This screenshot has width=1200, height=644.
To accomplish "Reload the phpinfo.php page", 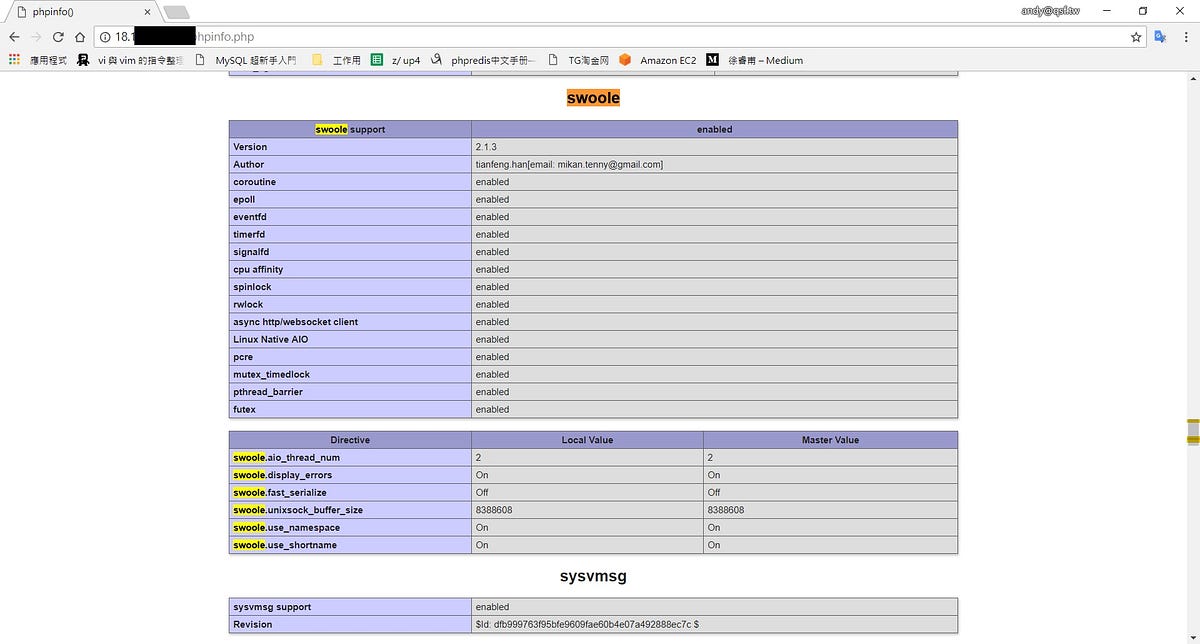I will point(58,35).
